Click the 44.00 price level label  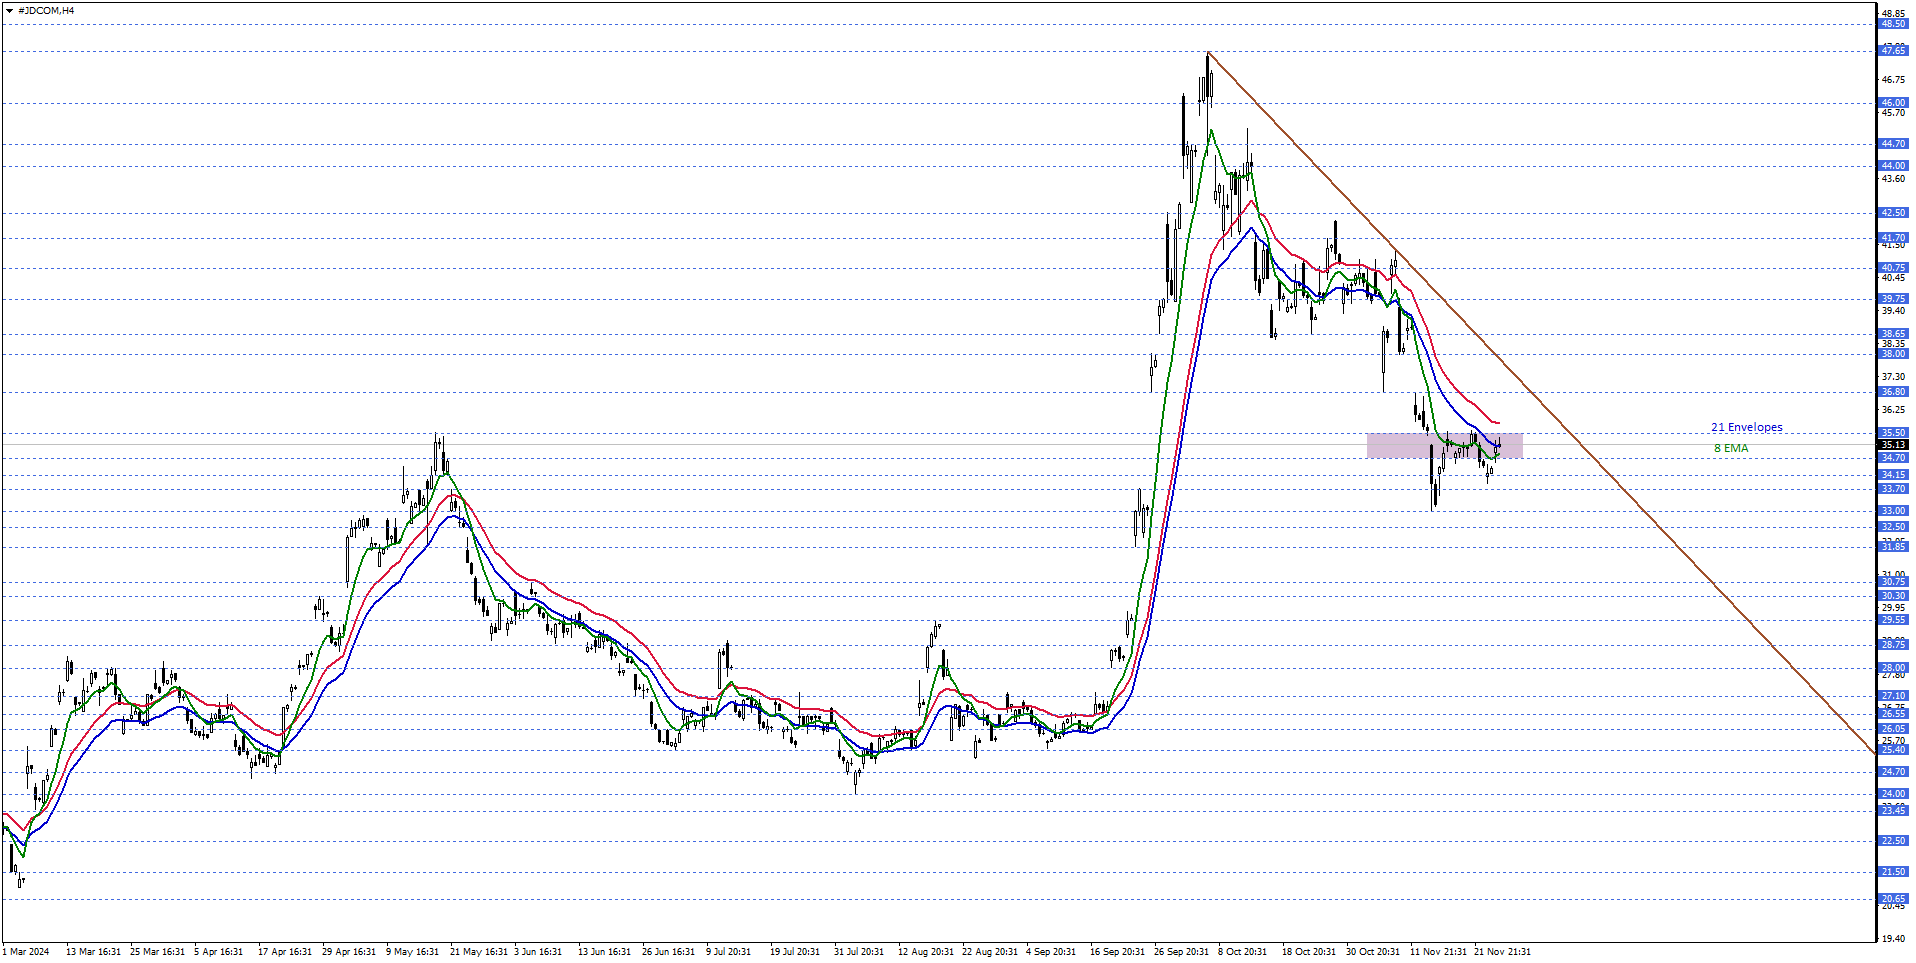(x=1893, y=166)
